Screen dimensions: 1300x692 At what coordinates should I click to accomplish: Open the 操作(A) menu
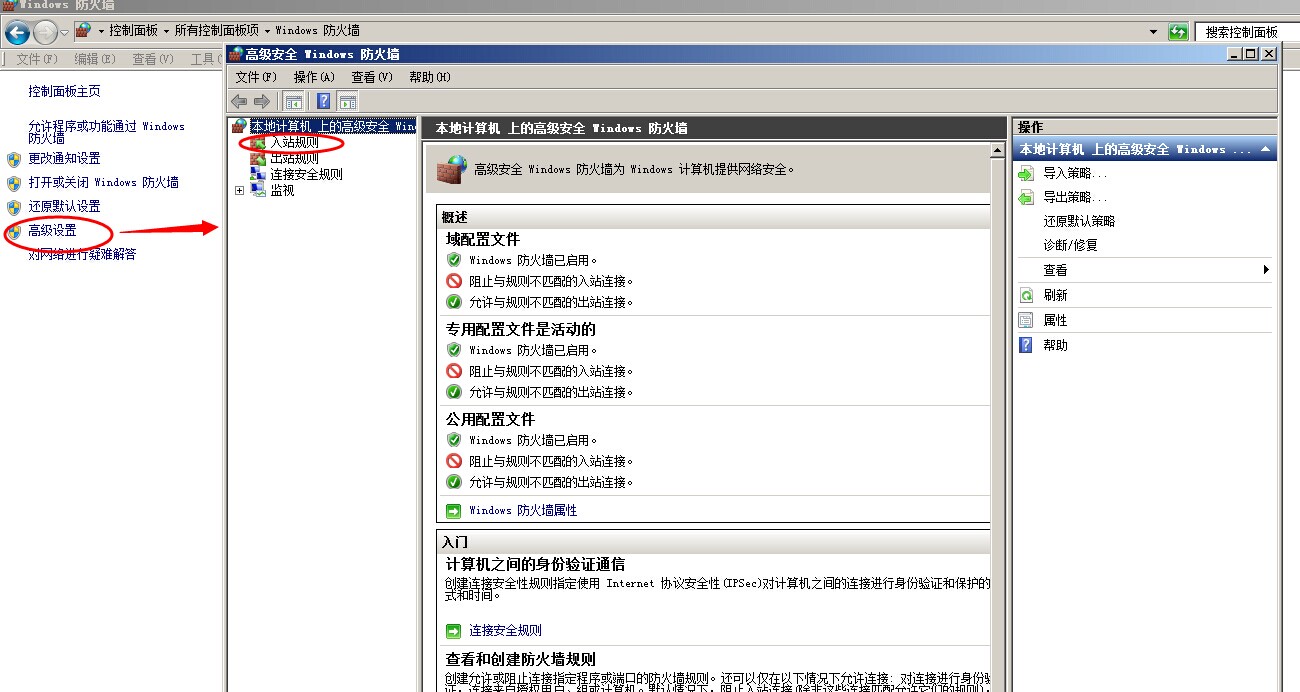click(314, 77)
